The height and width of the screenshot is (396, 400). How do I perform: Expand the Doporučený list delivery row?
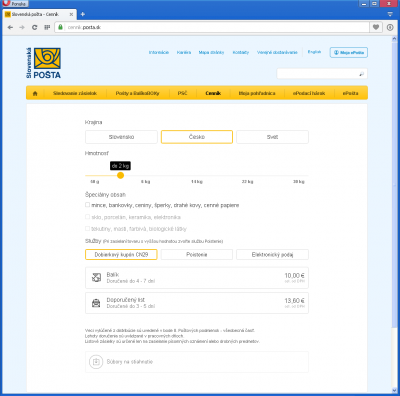[197, 303]
